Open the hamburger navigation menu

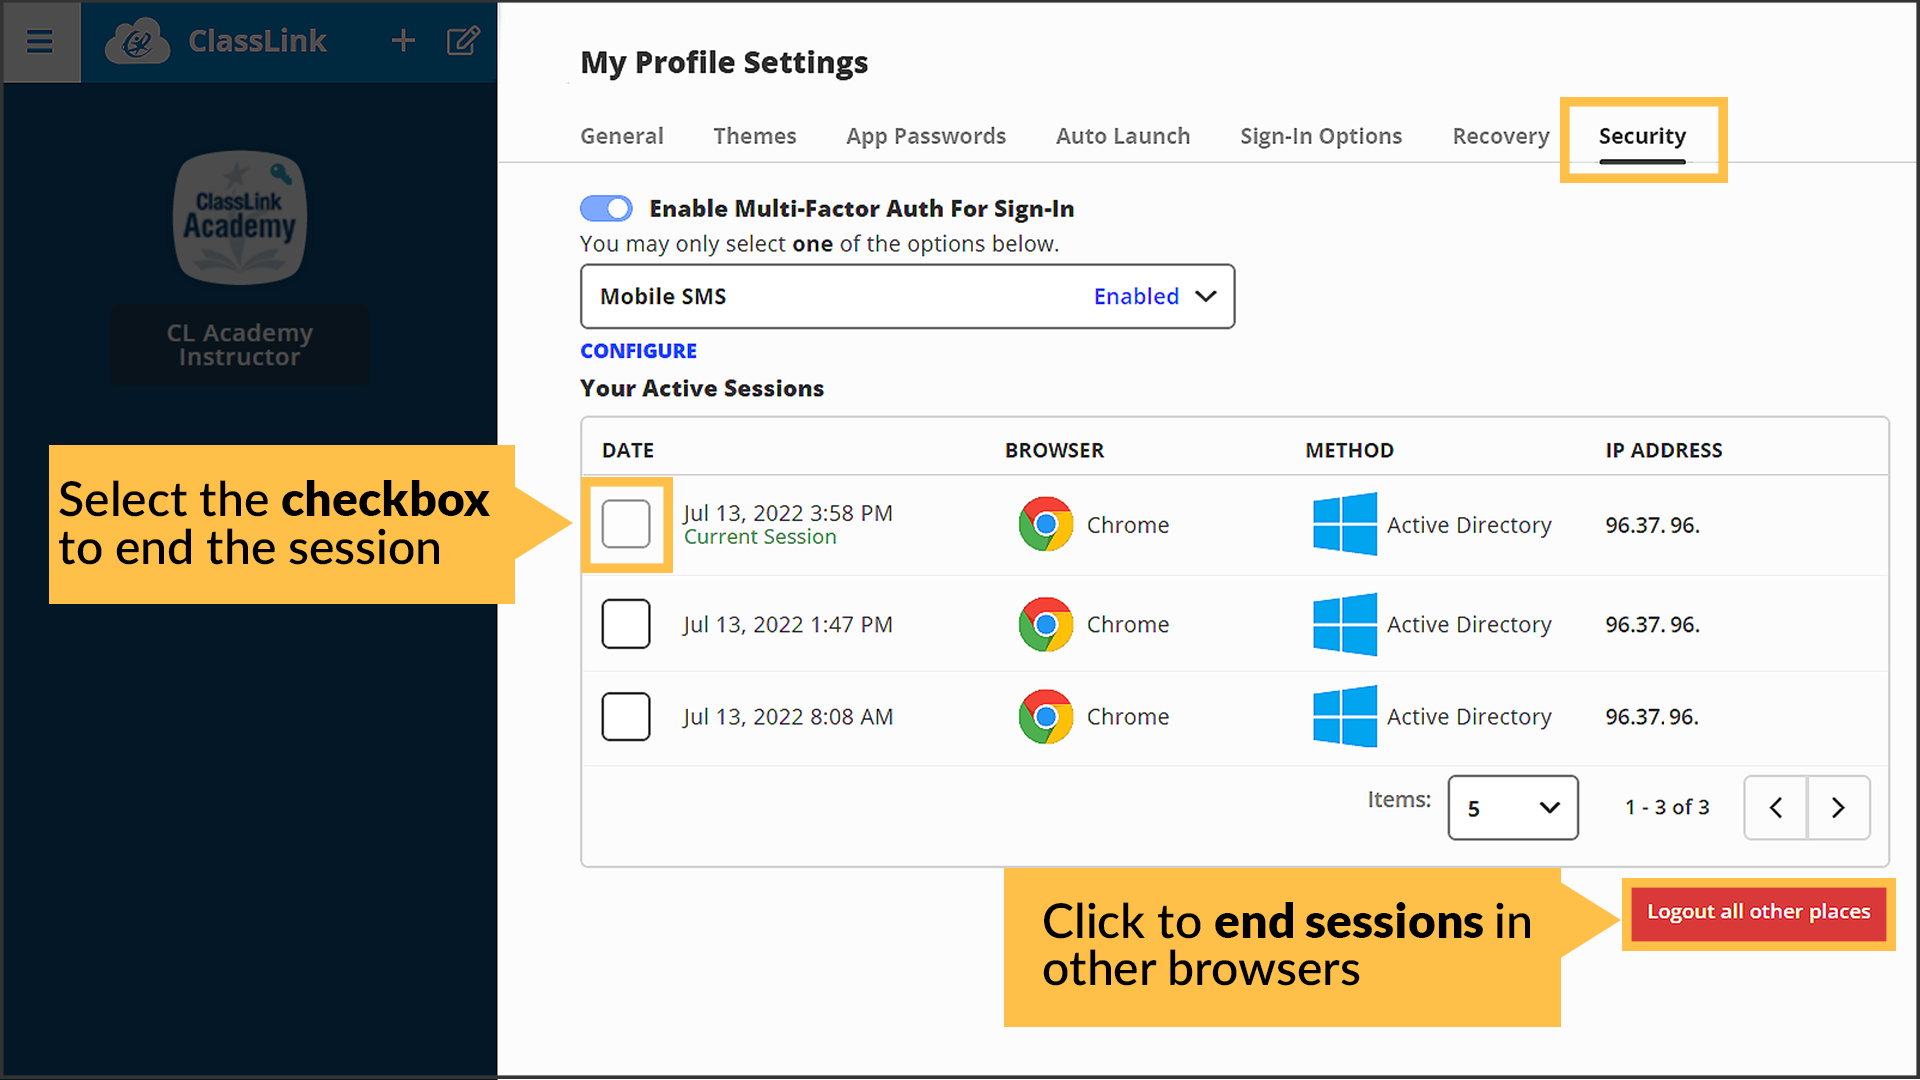pyautogui.click(x=40, y=42)
